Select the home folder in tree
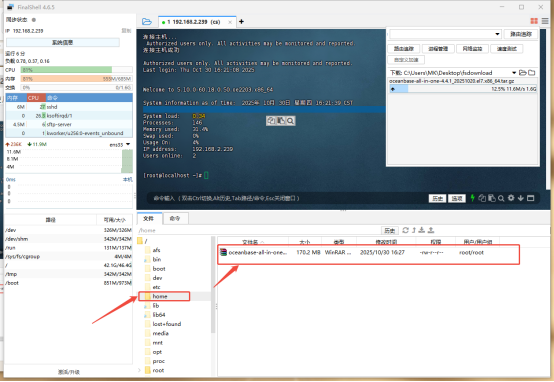554x382 pixels. (x=160, y=296)
